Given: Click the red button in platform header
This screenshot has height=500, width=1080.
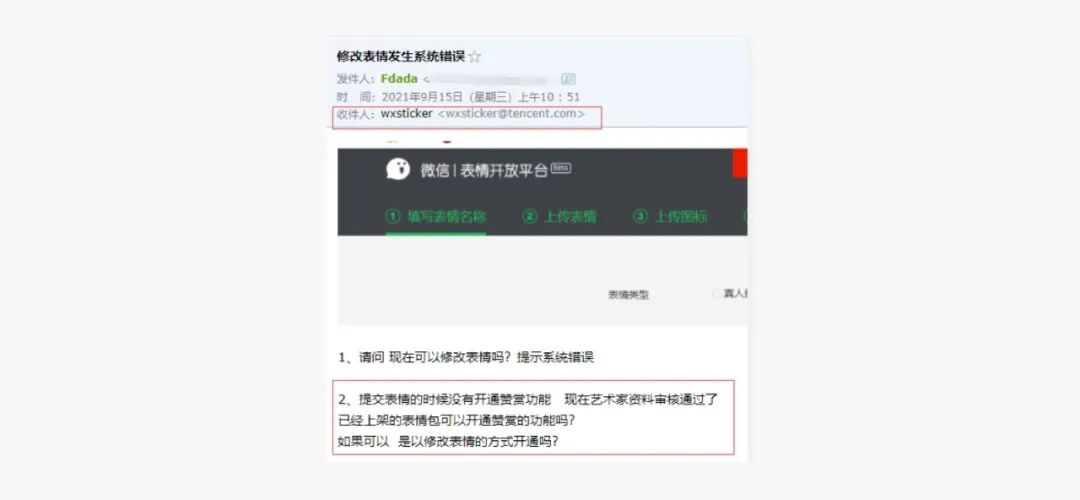Looking at the screenshot, I should [740, 163].
